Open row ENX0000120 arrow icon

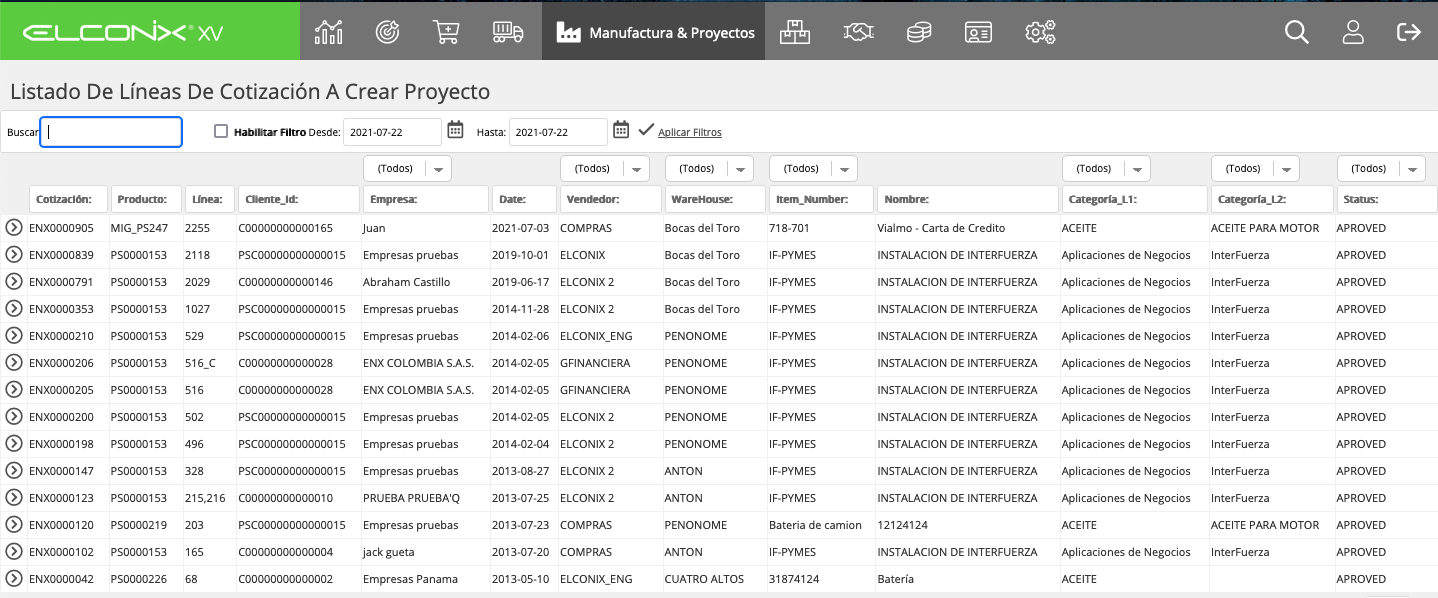(x=14, y=525)
